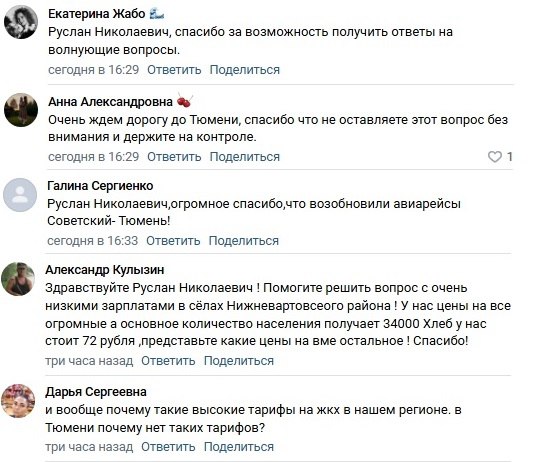Reply to Александр Кулызин's comment
This screenshot has height=462, width=536.
[168, 361]
